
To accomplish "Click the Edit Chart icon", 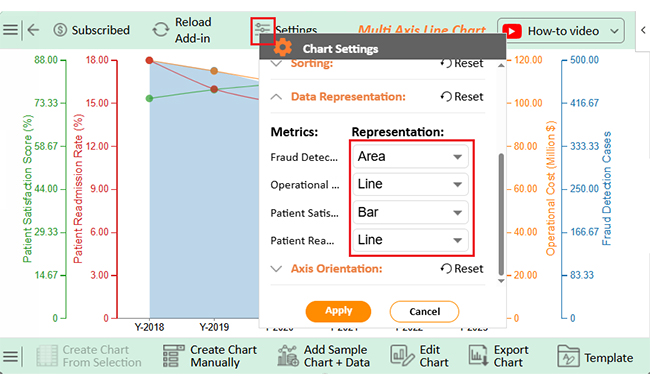I will pyautogui.click(x=402, y=356).
